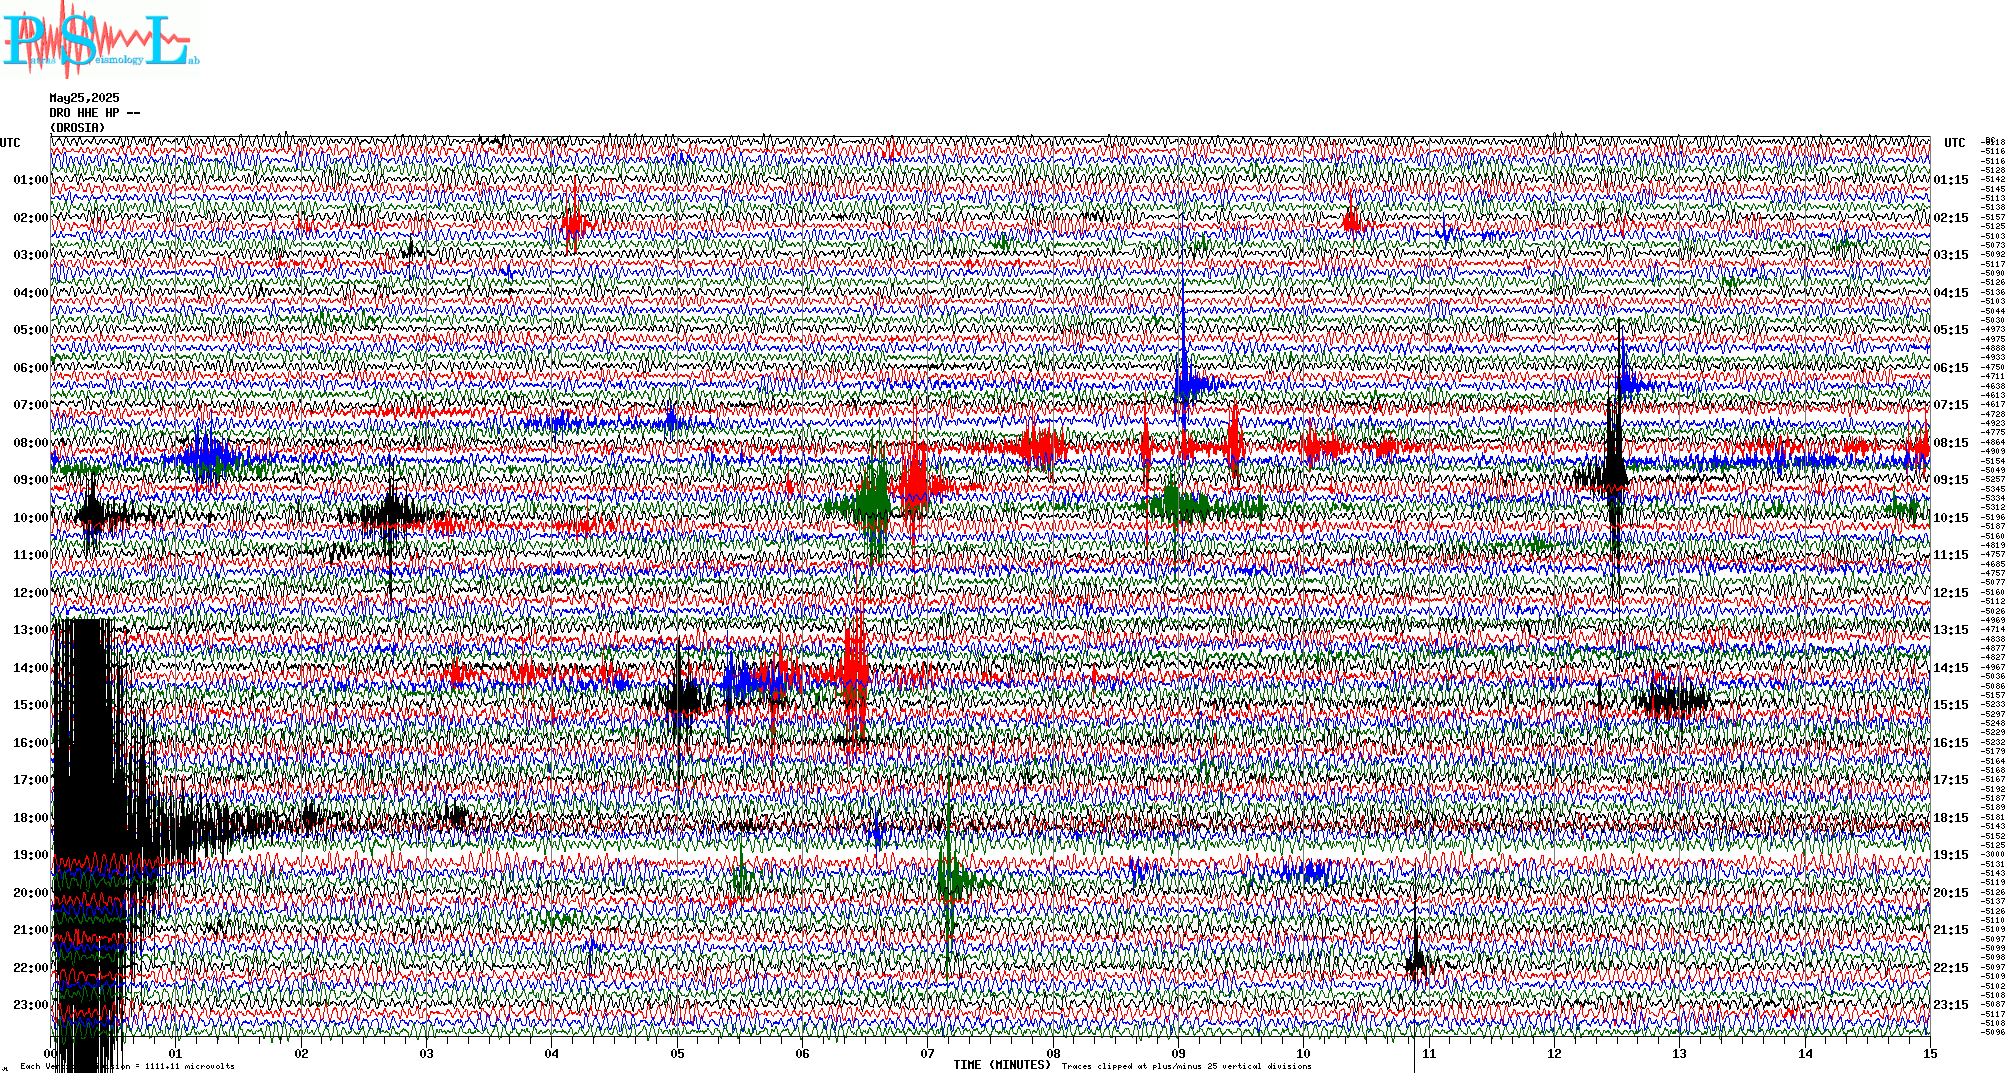Image resolution: width=2010 pixels, height=1080 pixels.
Task: Select minute tick label 12
Action: [x=1555, y=1053]
